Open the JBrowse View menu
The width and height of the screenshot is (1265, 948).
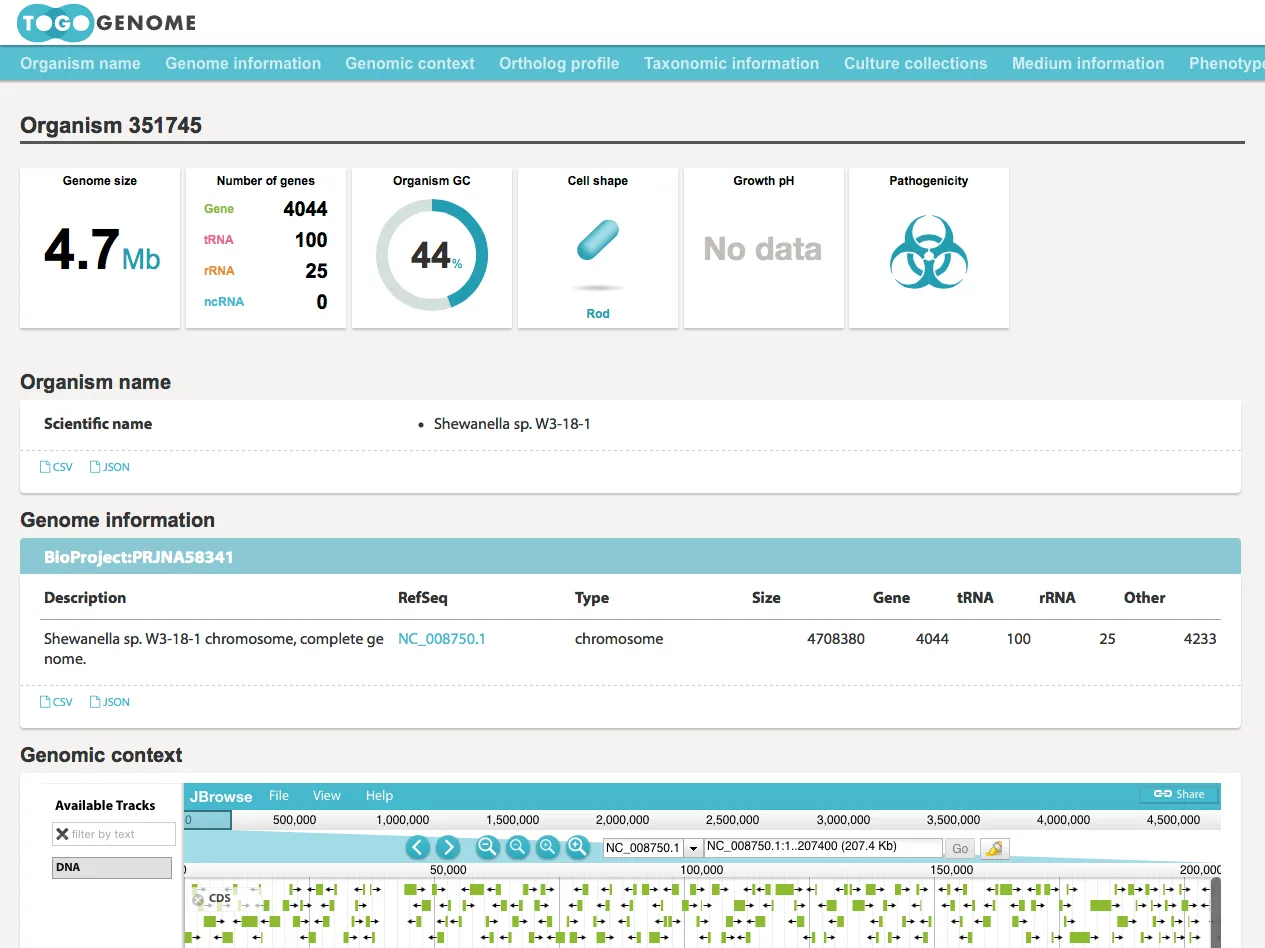[327, 796]
